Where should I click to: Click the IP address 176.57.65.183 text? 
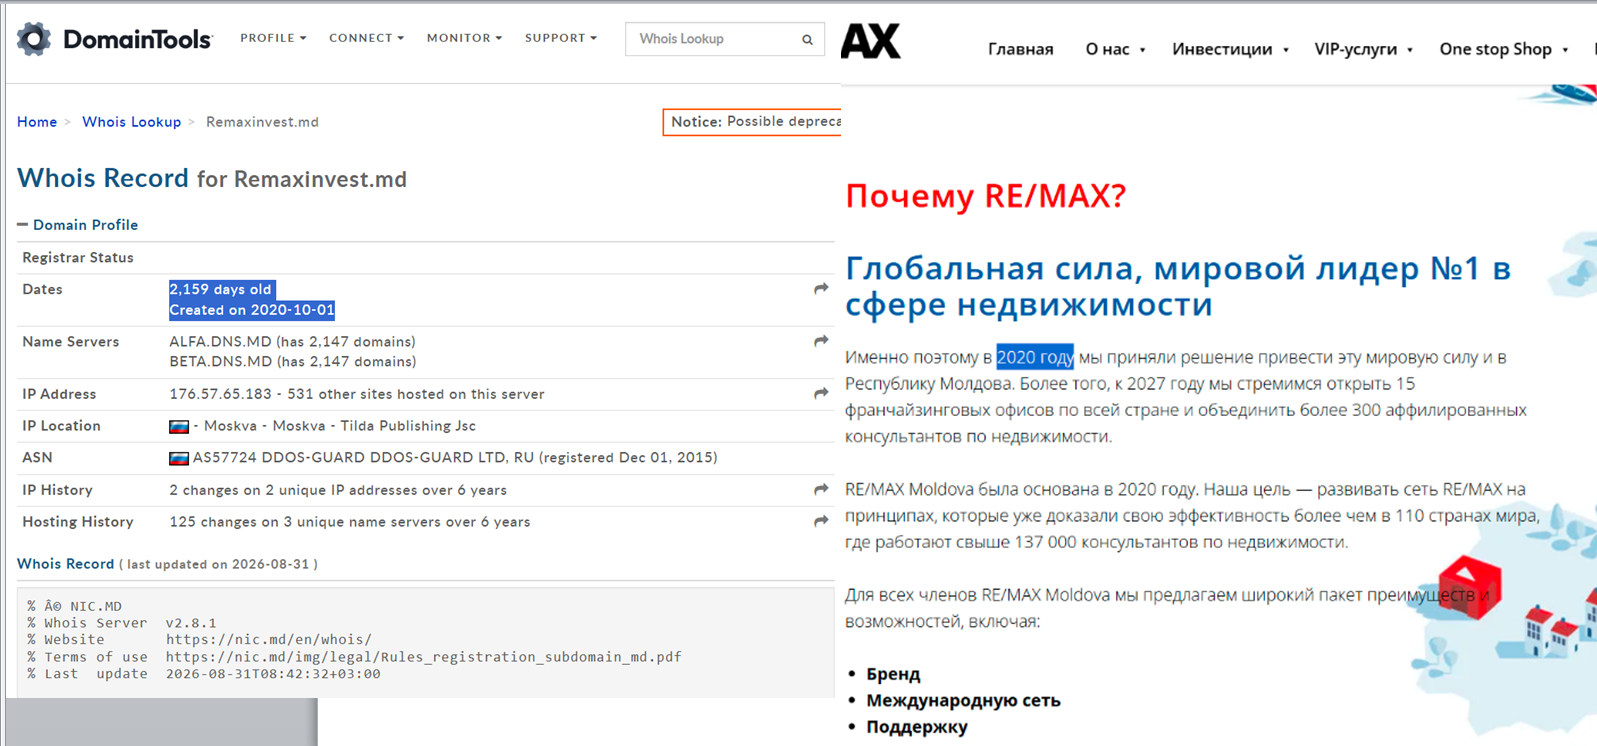(x=220, y=394)
